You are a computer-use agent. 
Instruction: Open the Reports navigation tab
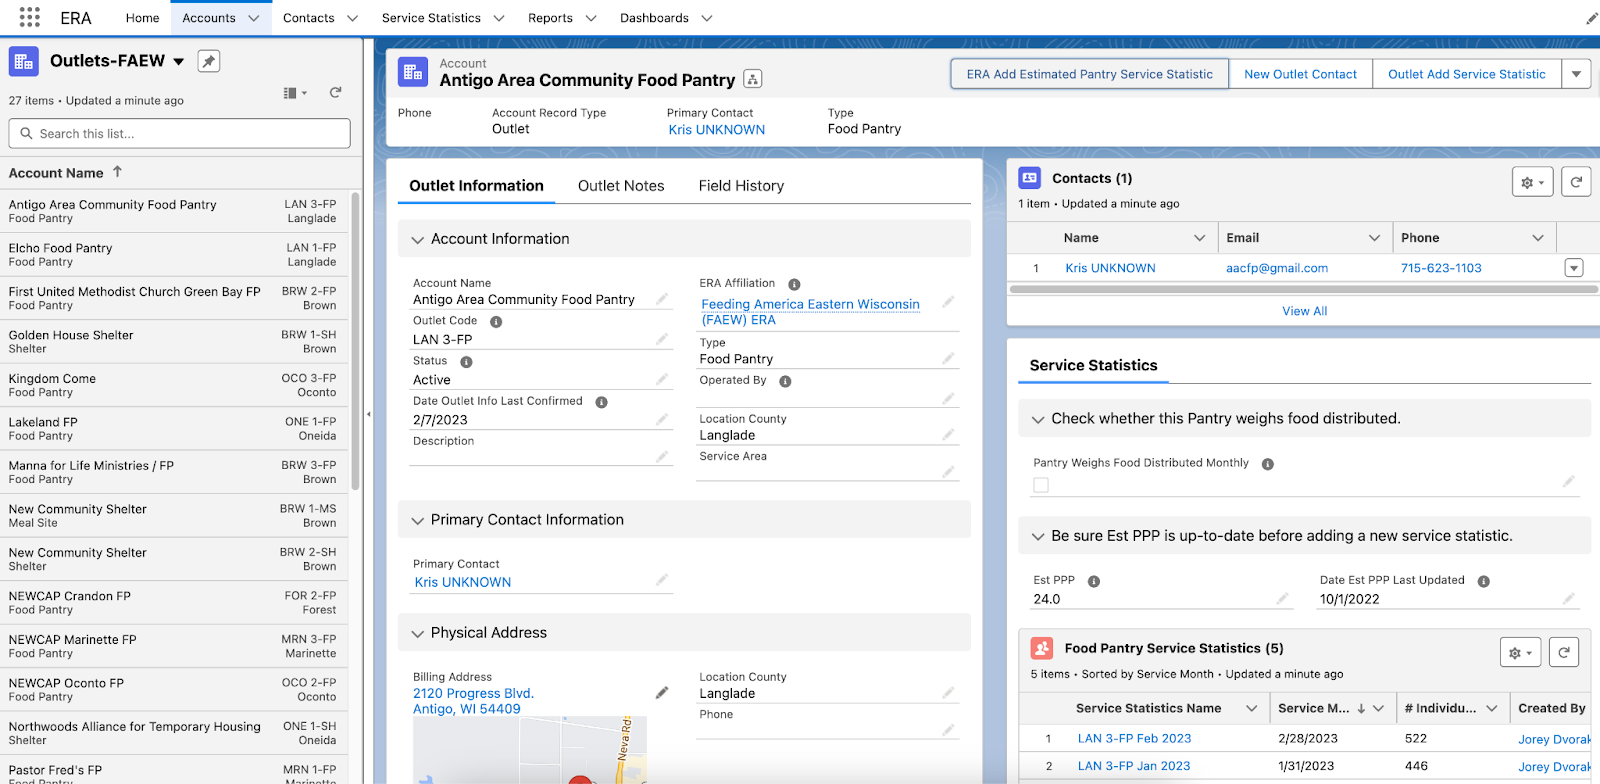(551, 18)
